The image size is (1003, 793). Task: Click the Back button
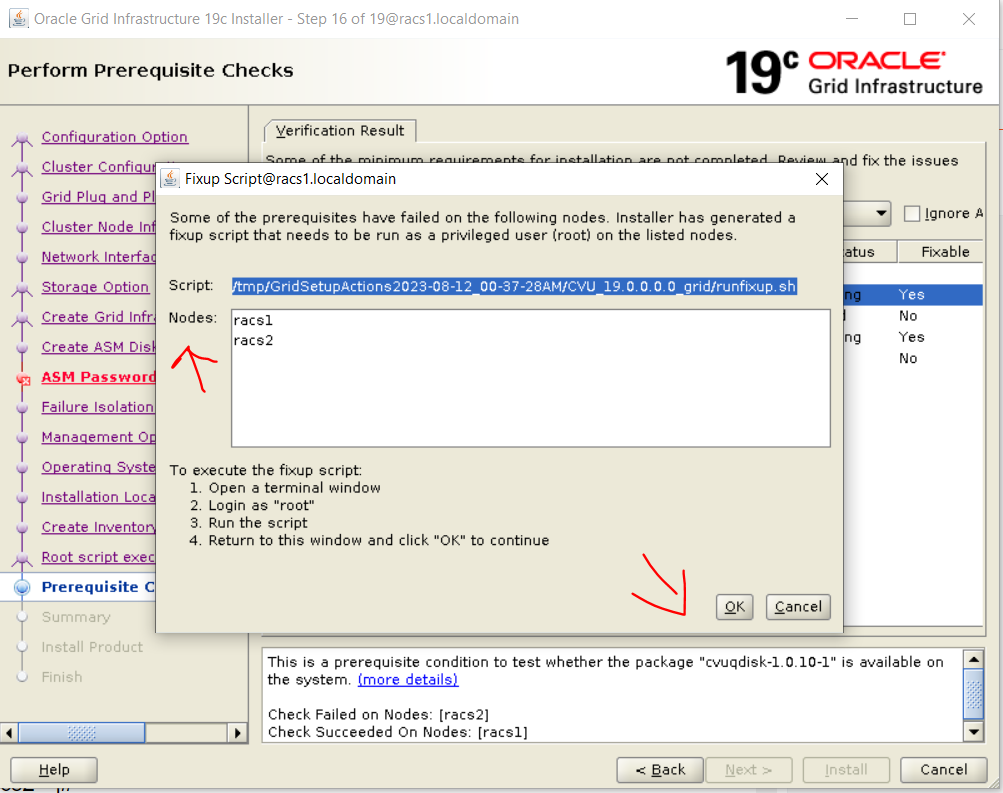click(x=660, y=770)
